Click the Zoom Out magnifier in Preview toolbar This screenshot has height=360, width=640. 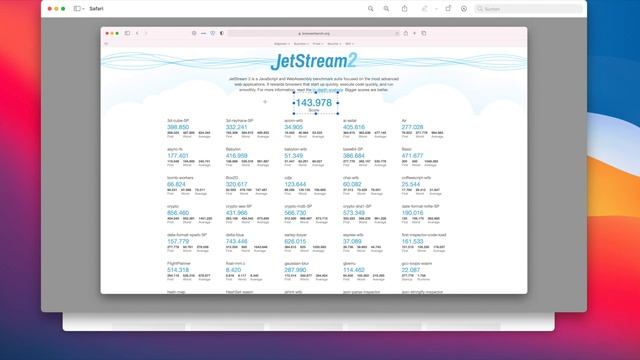click(x=371, y=9)
